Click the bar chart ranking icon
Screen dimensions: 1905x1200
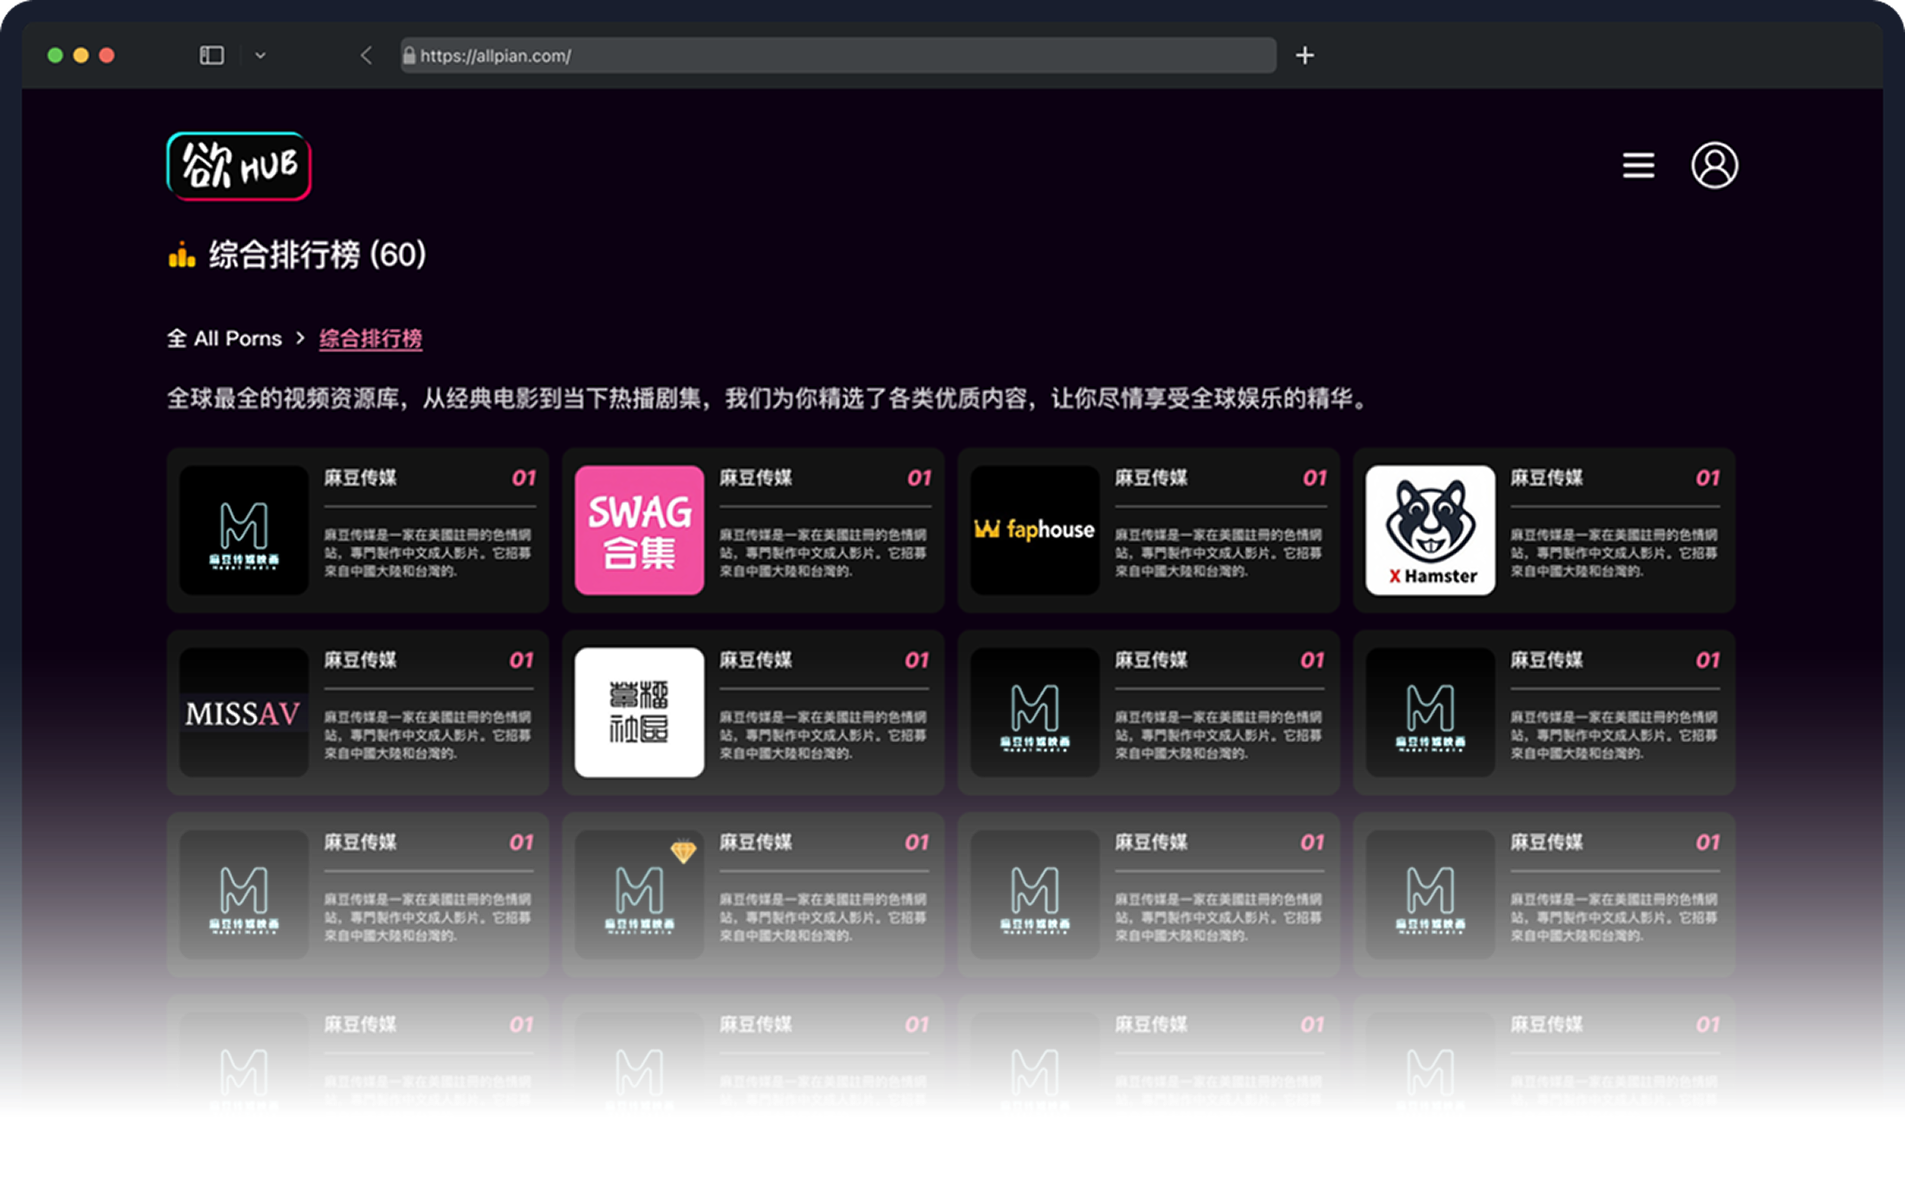181,256
